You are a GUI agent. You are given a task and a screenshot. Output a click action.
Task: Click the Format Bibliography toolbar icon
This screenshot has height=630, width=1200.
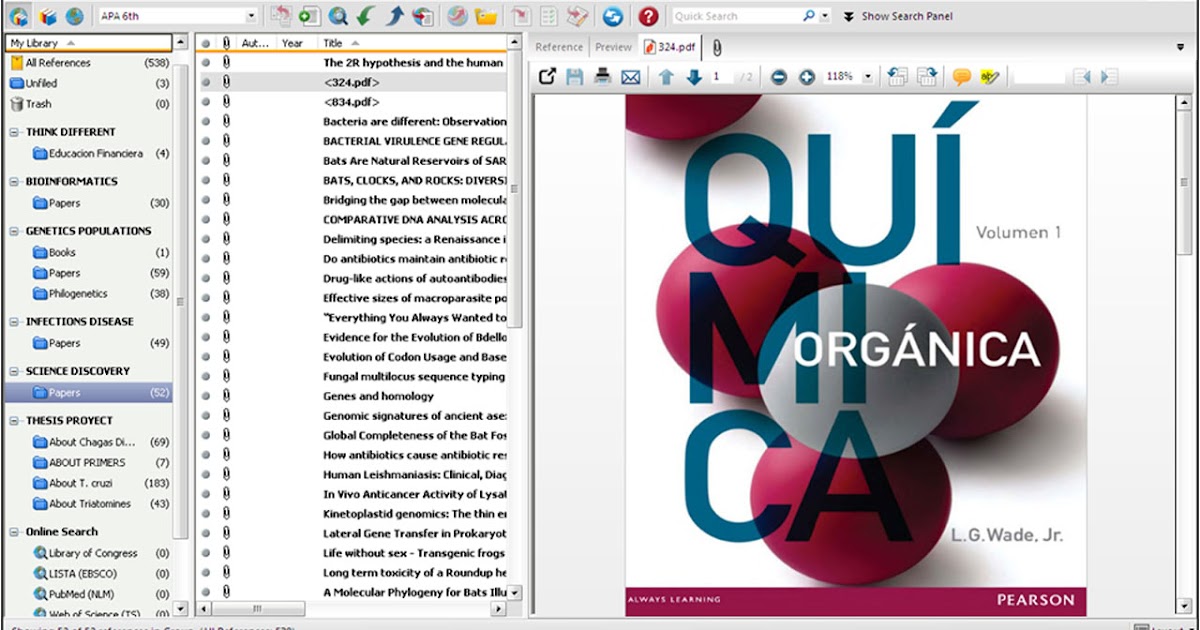point(548,16)
